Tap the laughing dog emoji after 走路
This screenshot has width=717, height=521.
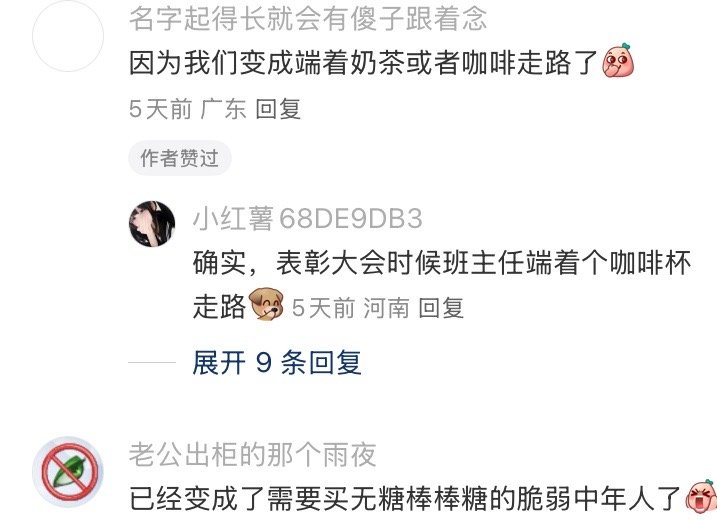pyautogui.click(x=266, y=304)
